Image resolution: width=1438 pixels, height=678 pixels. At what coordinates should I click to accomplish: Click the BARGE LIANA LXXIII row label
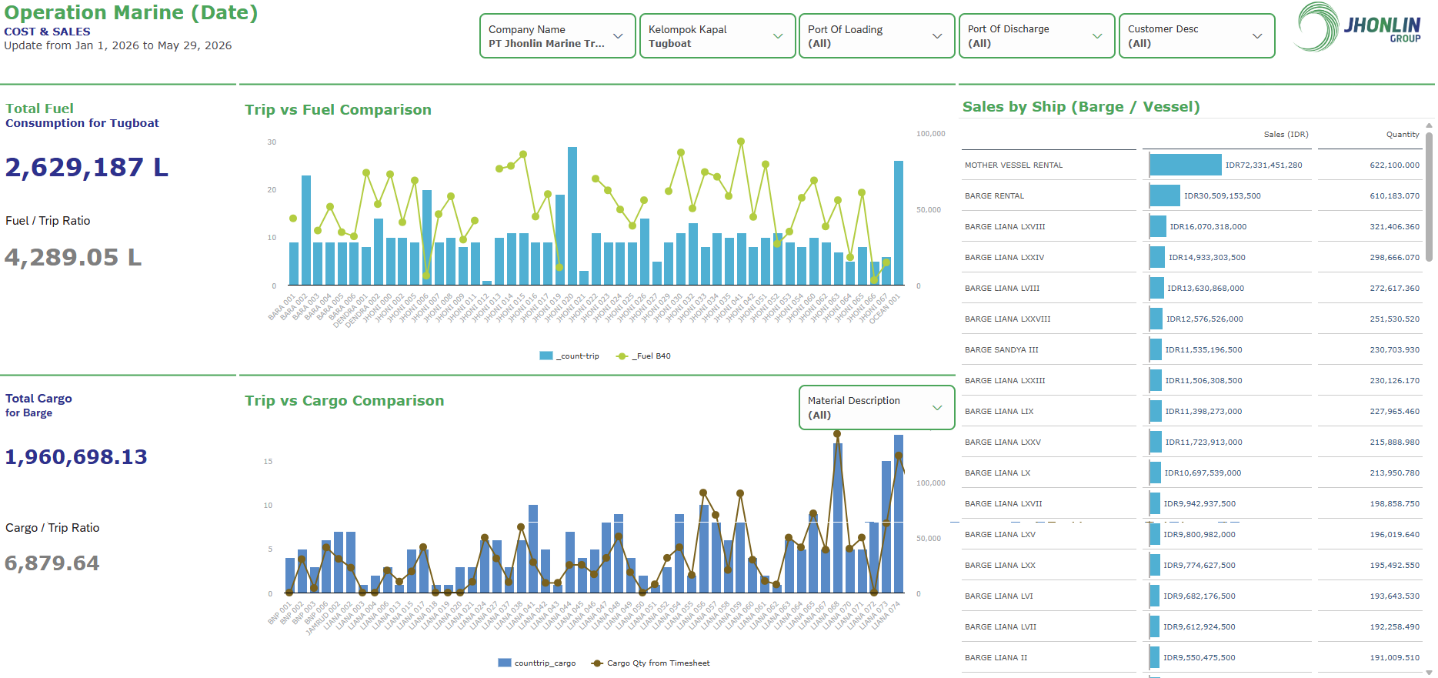point(1004,381)
